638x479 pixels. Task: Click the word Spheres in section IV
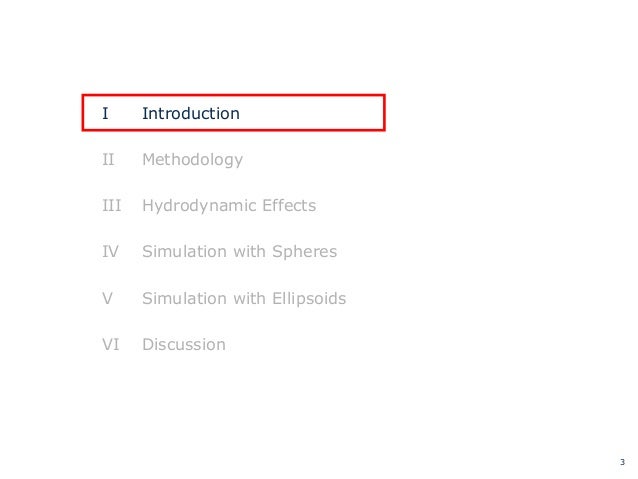[304, 252]
